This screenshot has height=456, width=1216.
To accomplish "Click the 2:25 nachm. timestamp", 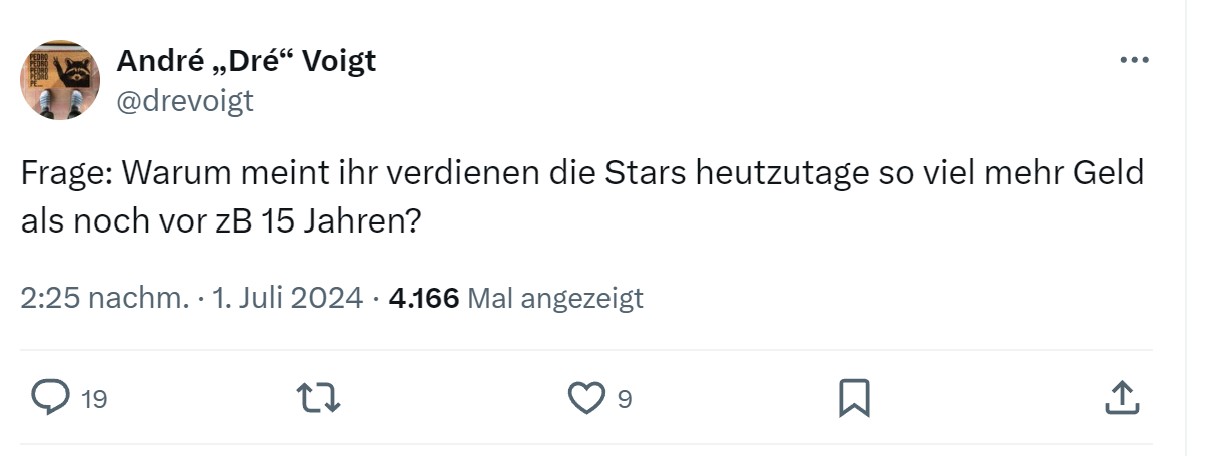I will [x=105, y=298].
